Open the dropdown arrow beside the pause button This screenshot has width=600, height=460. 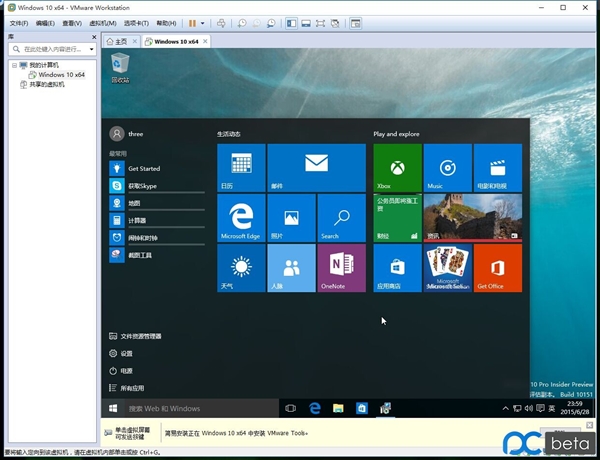tap(203, 23)
